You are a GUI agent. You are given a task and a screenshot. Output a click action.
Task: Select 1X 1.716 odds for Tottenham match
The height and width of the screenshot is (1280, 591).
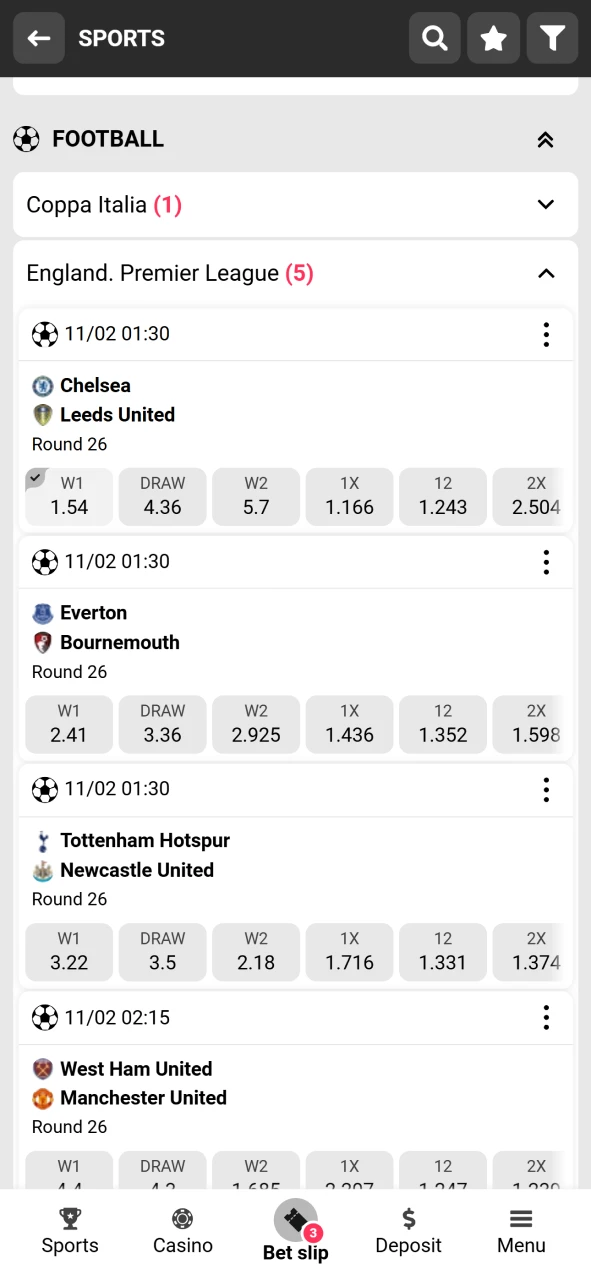click(349, 952)
